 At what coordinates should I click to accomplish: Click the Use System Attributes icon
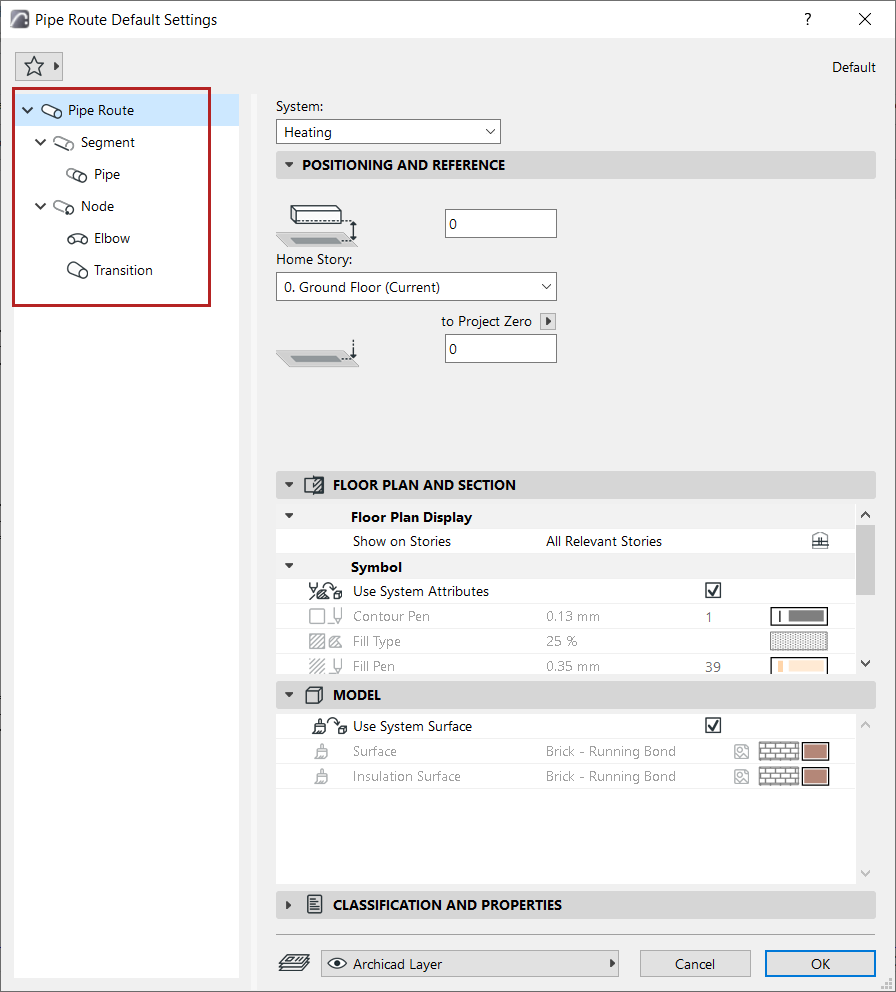pos(325,591)
